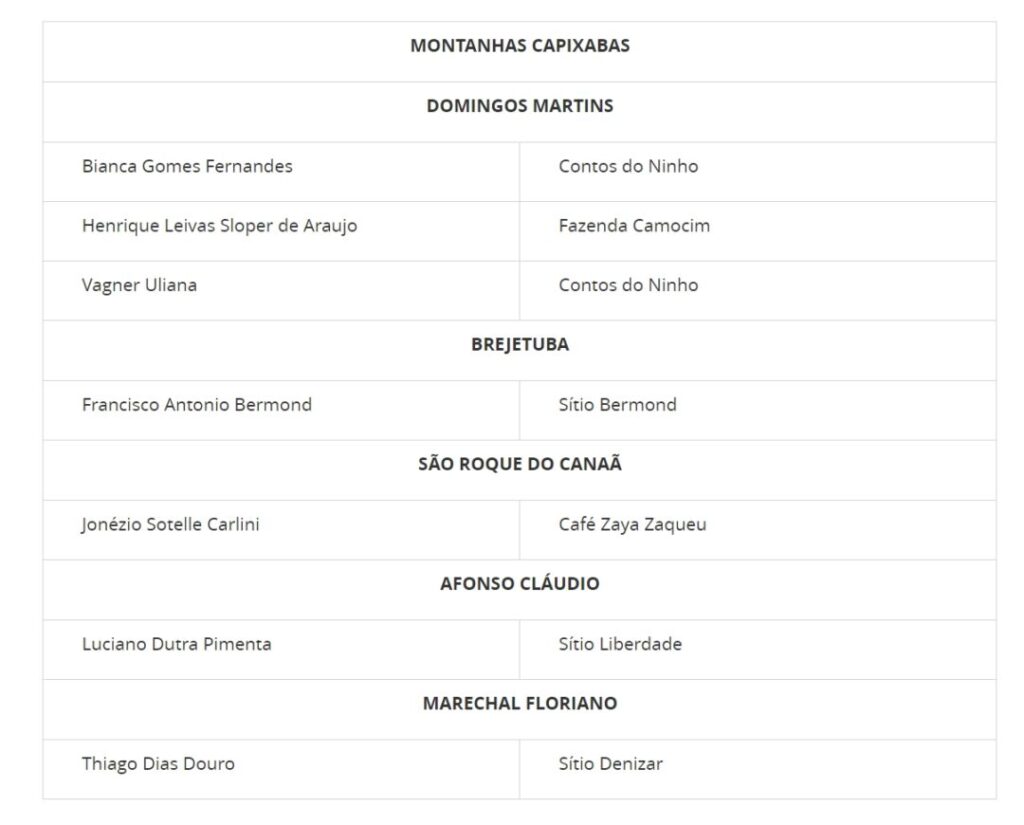Select the name Luciano Dutra Pimenta
1024x825 pixels.
[176, 644]
